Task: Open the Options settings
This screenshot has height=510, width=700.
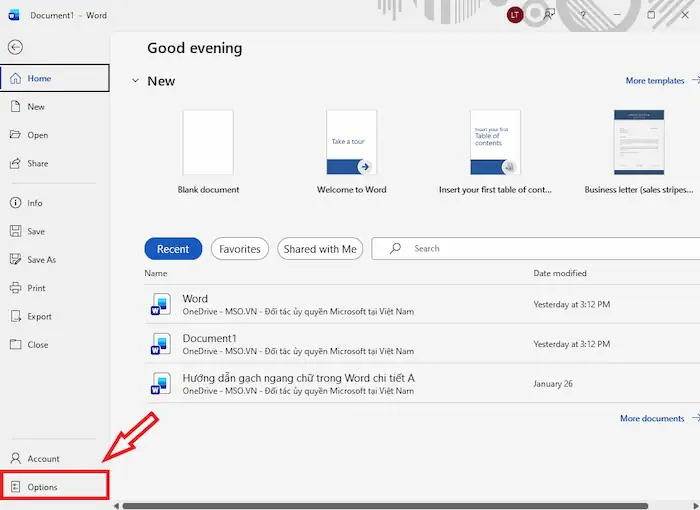Action: [x=42, y=487]
